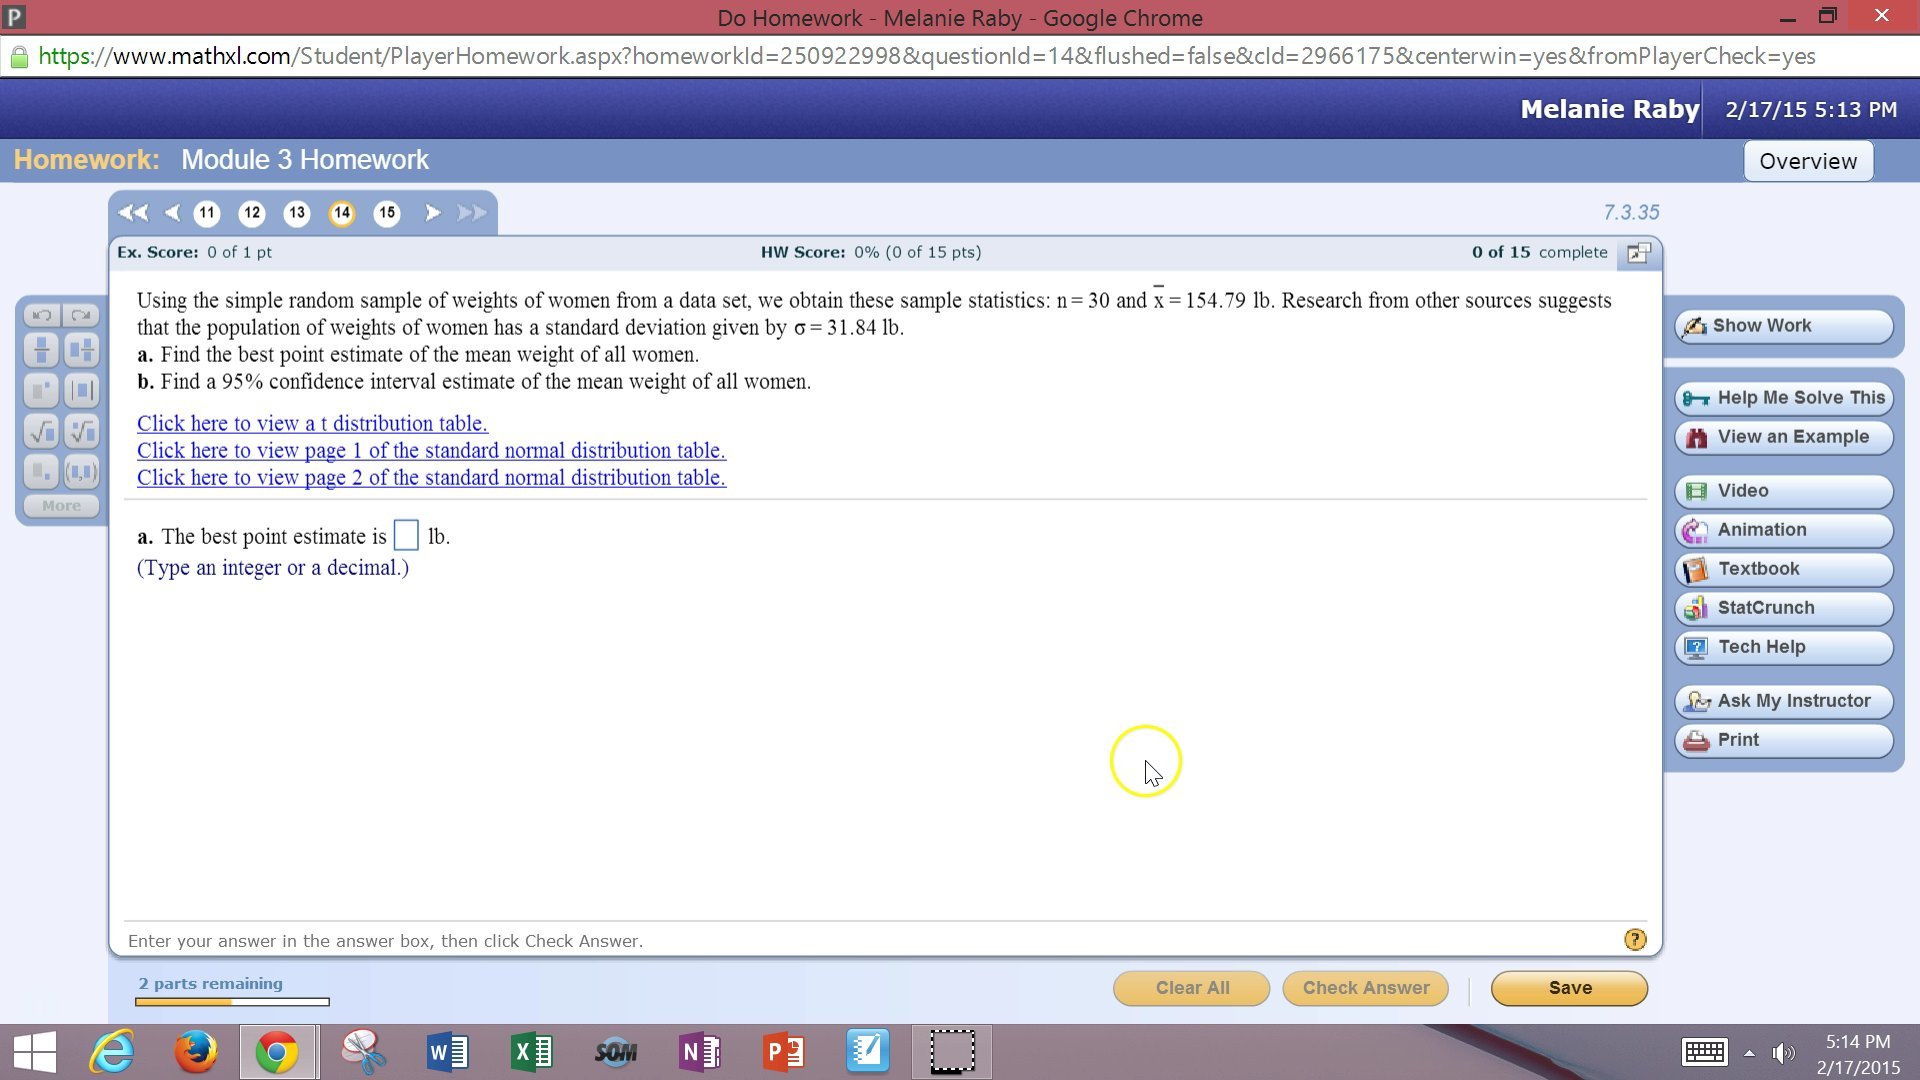
Task: Click the question mark help icon
Action: point(1634,939)
